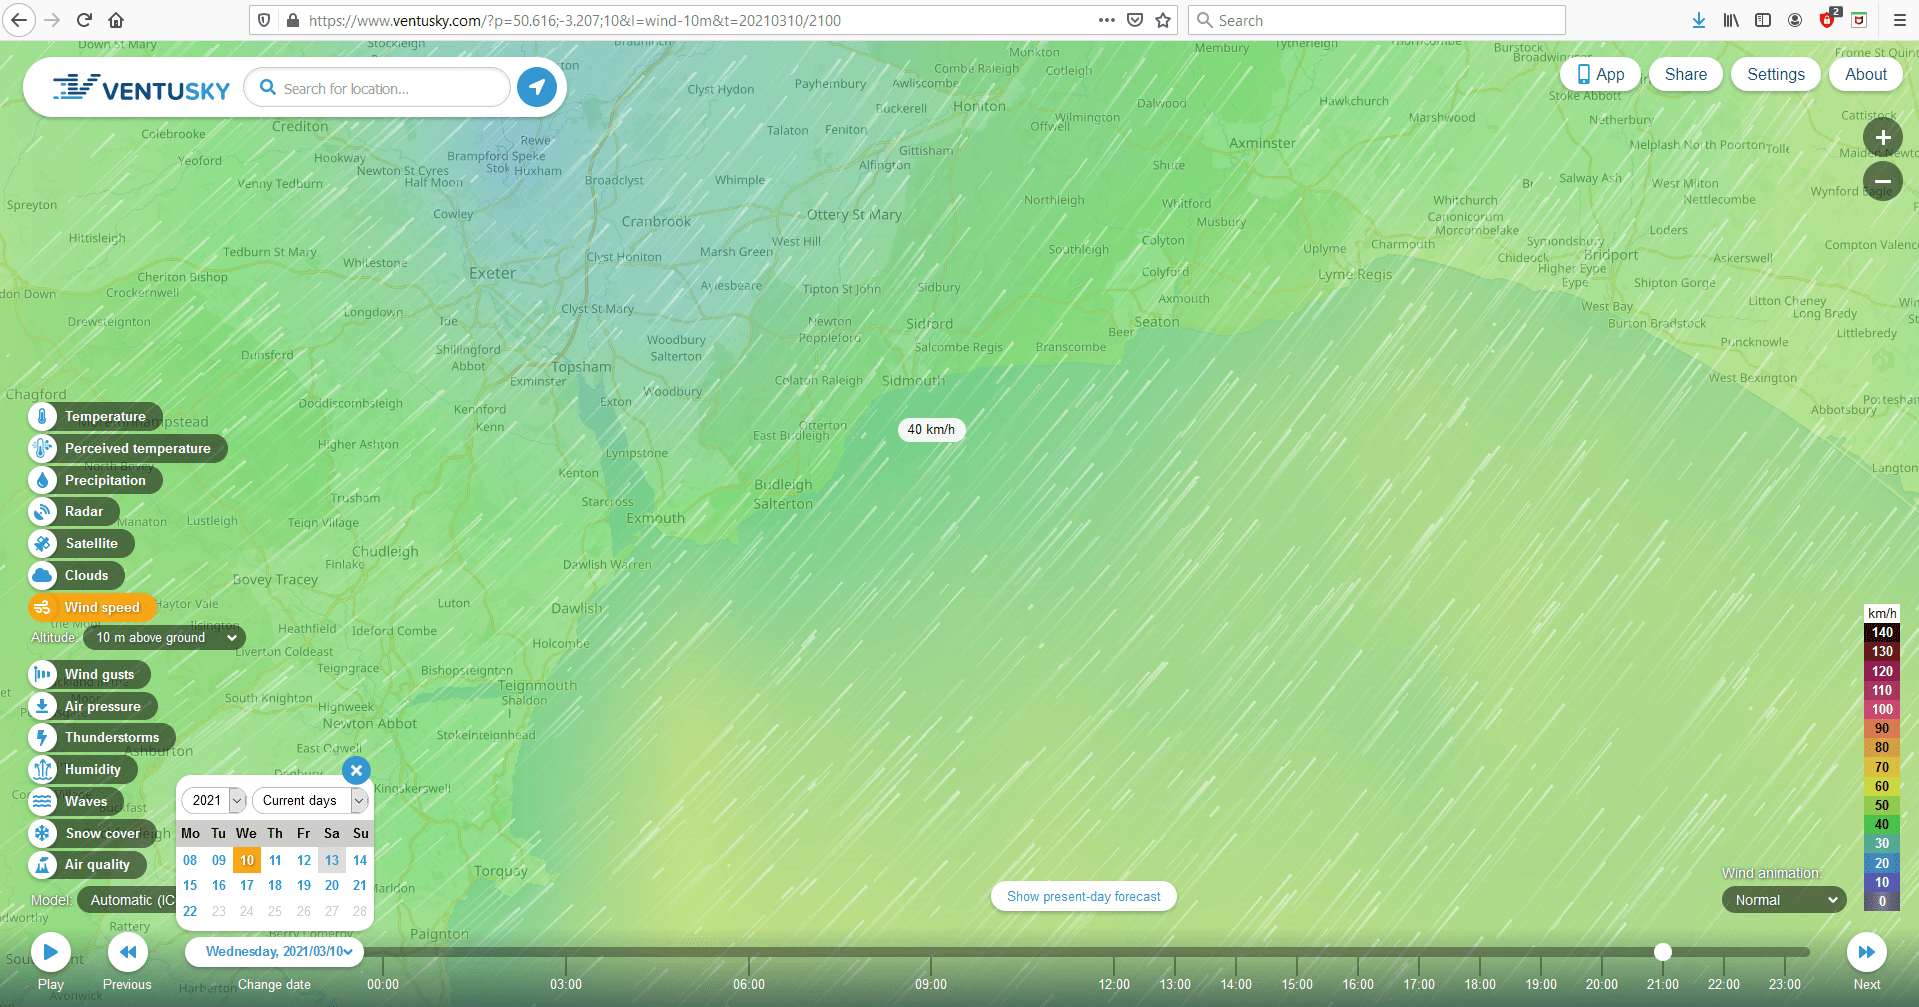Open the About menu
Image resolution: width=1919 pixels, height=1007 pixels.
(x=1865, y=74)
